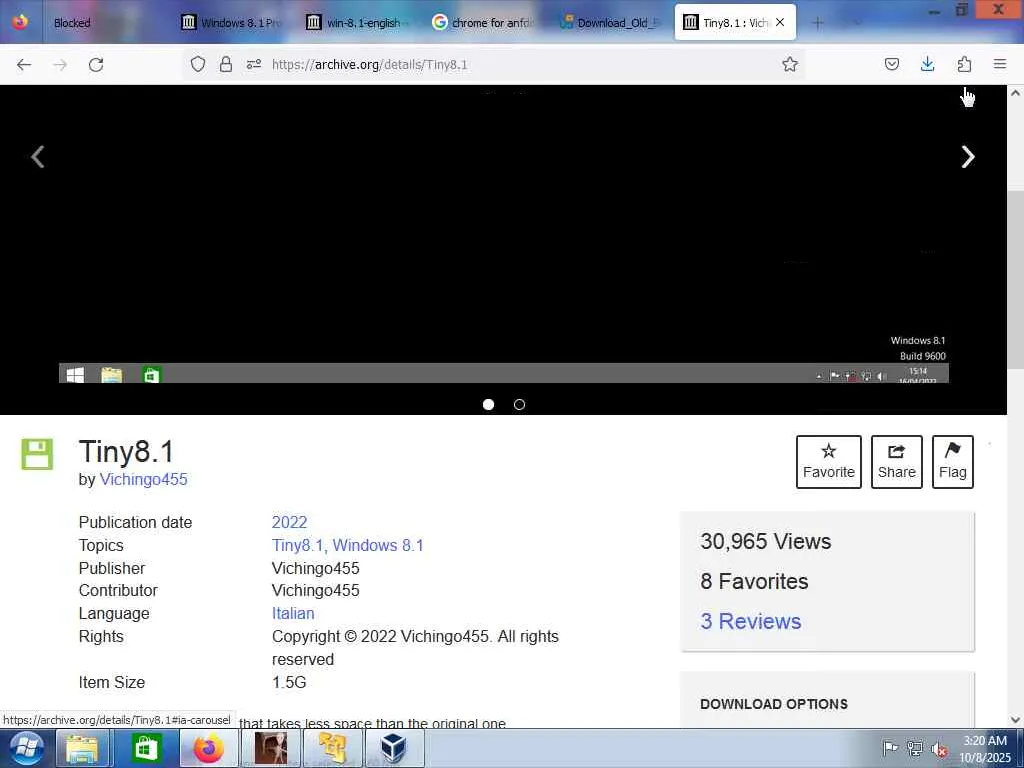Screen dimensions: 1024x768
Task: Bookmark this page with the star icon
Action: pyautogui.click(x=790, y=64)
